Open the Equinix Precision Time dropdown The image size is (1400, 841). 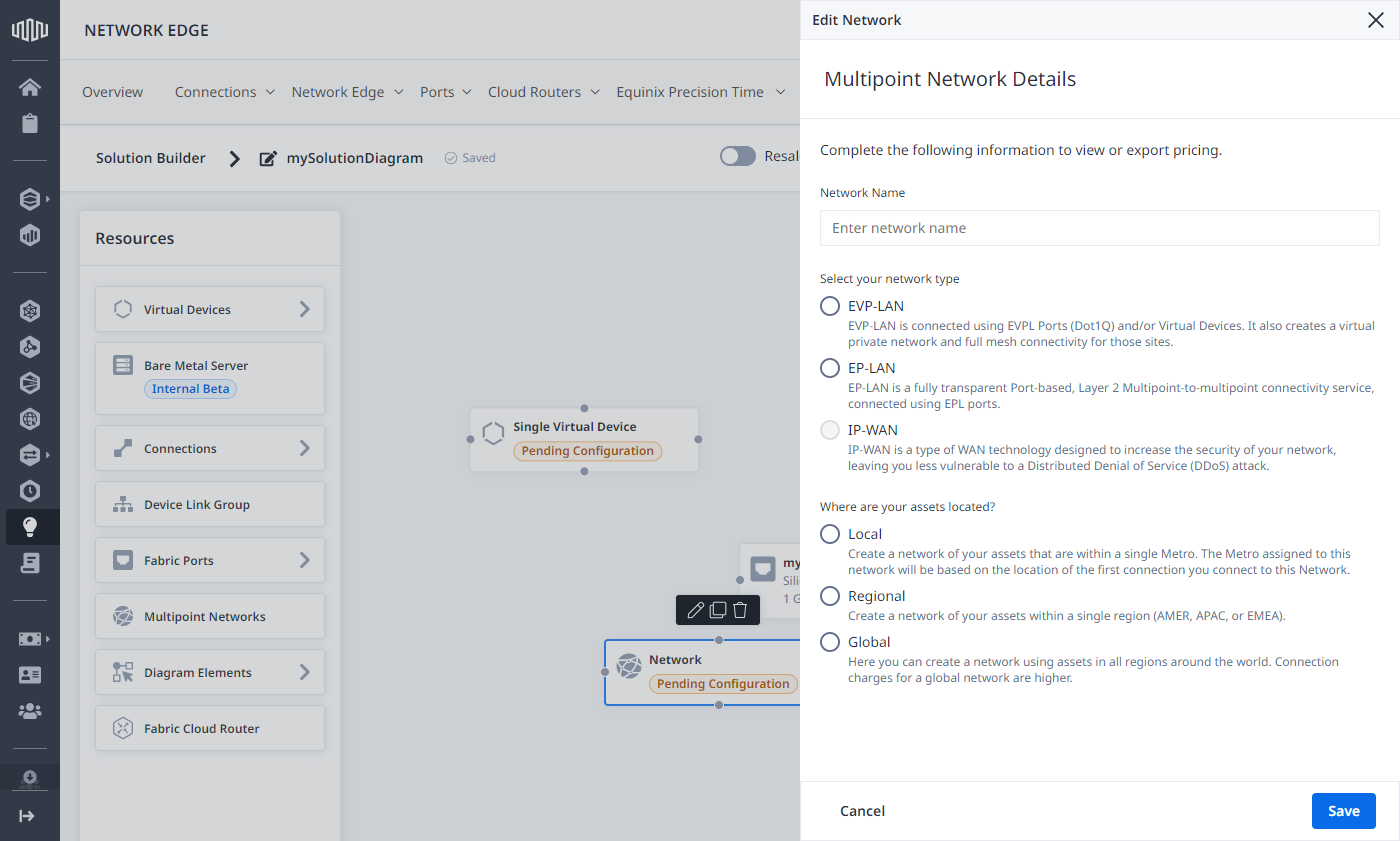700,92
